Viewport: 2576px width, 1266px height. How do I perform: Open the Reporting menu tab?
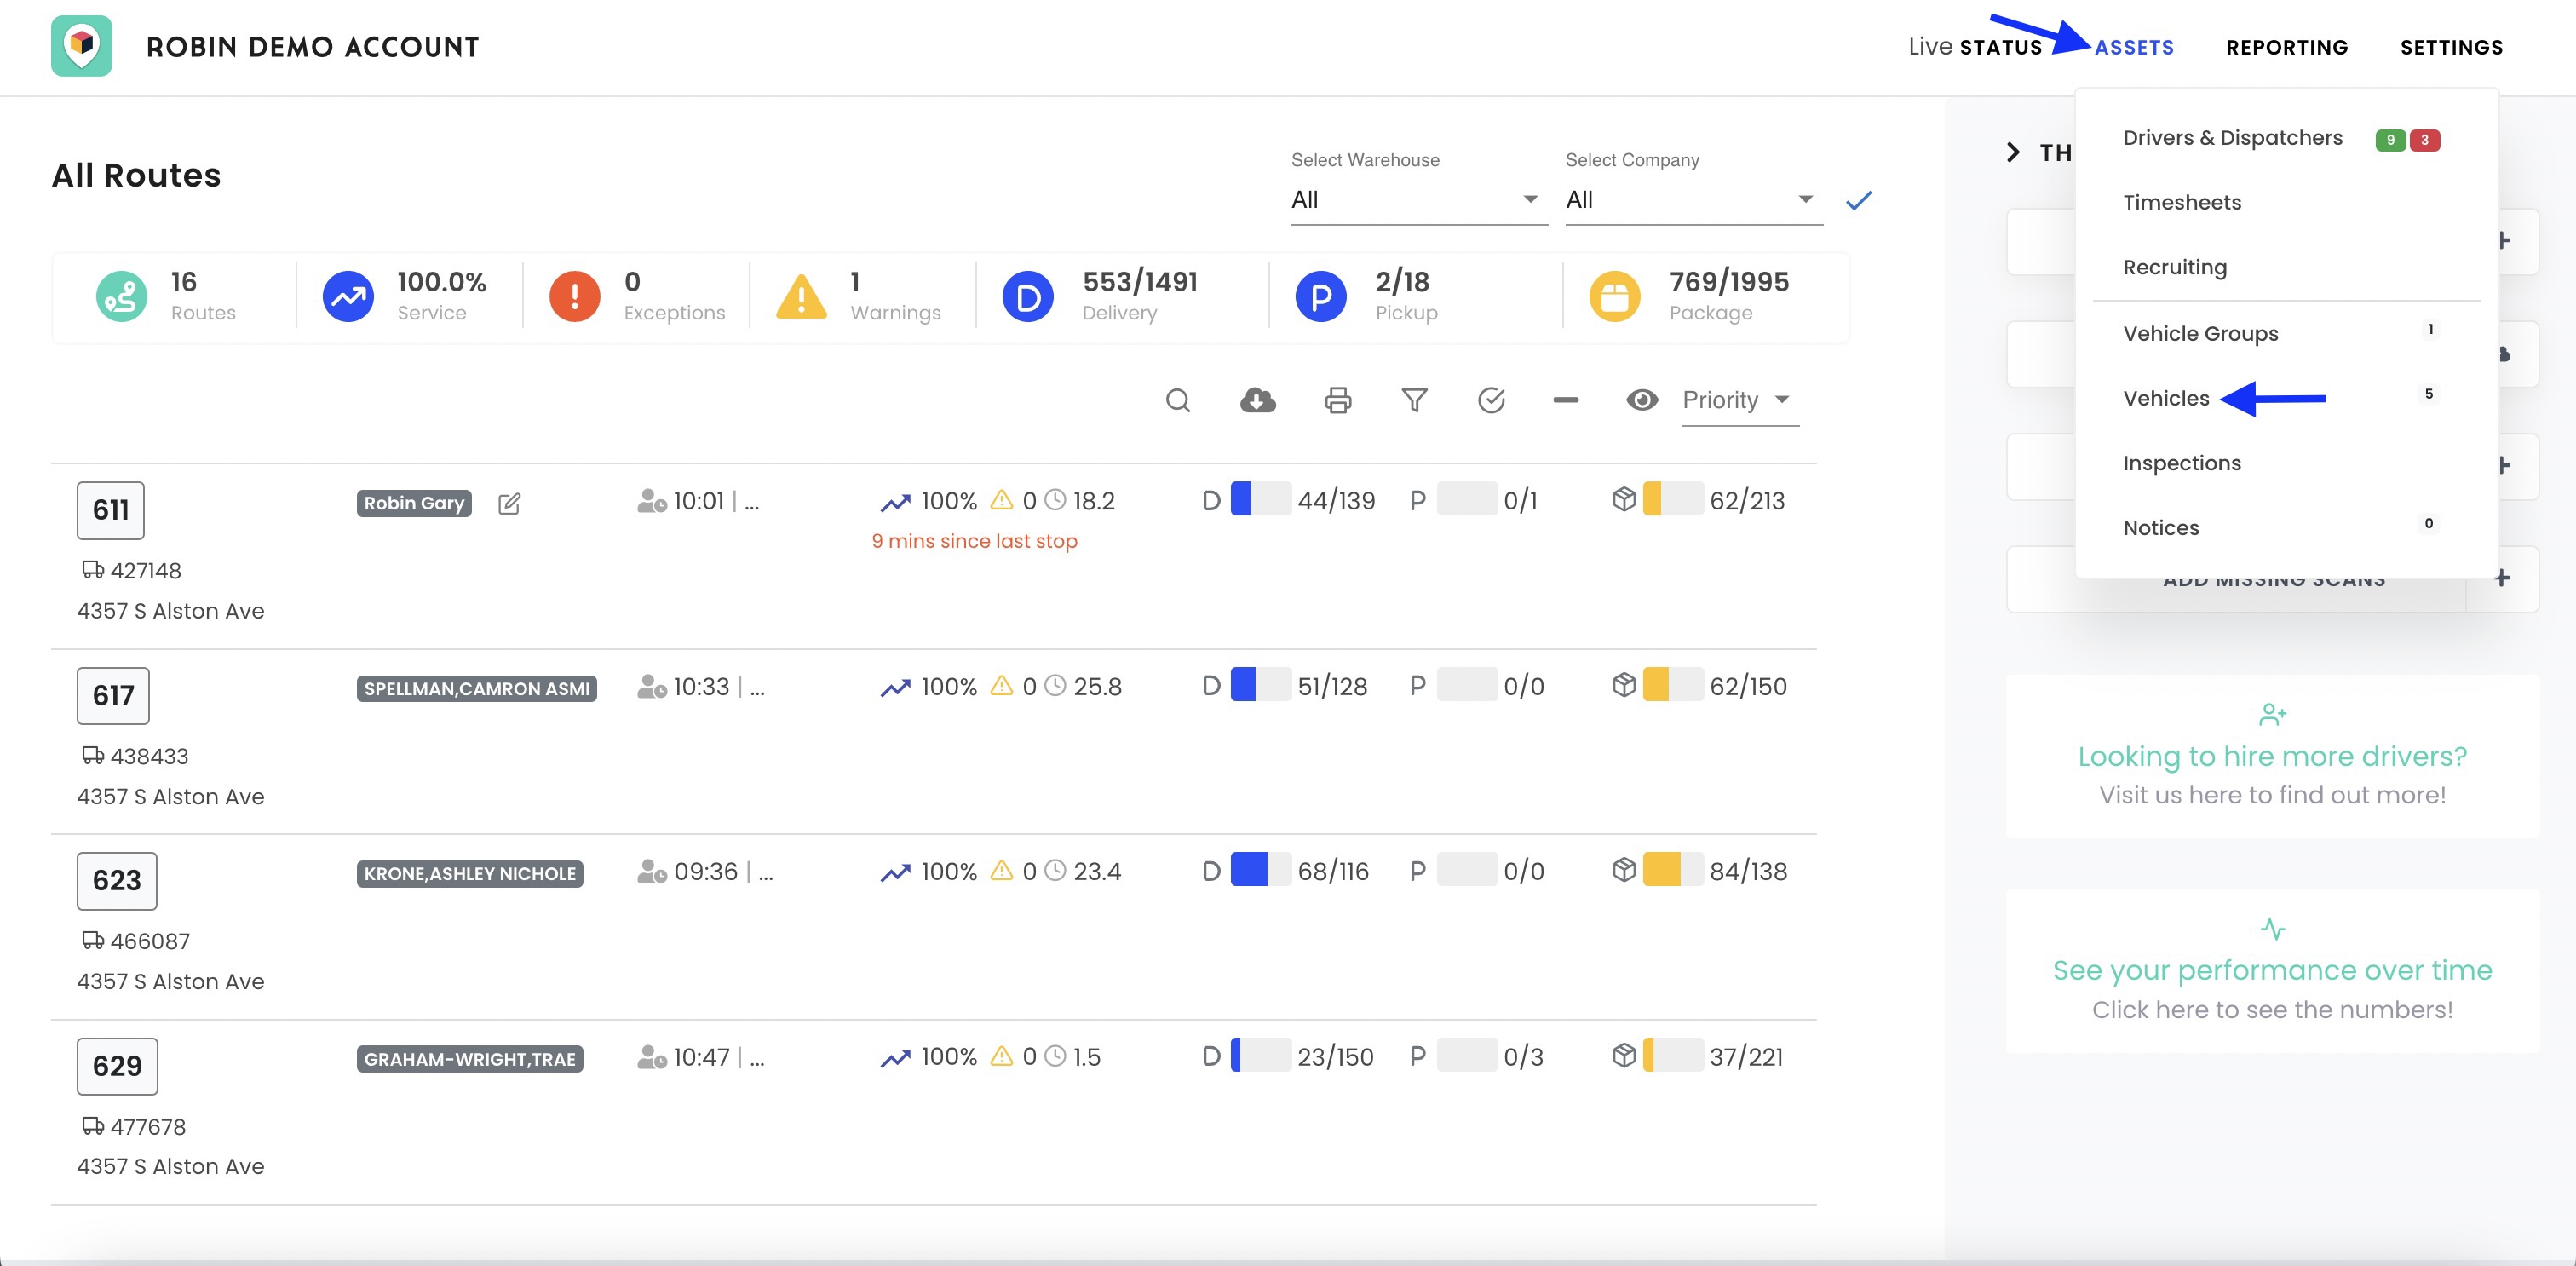click(x=2286, y=47)
